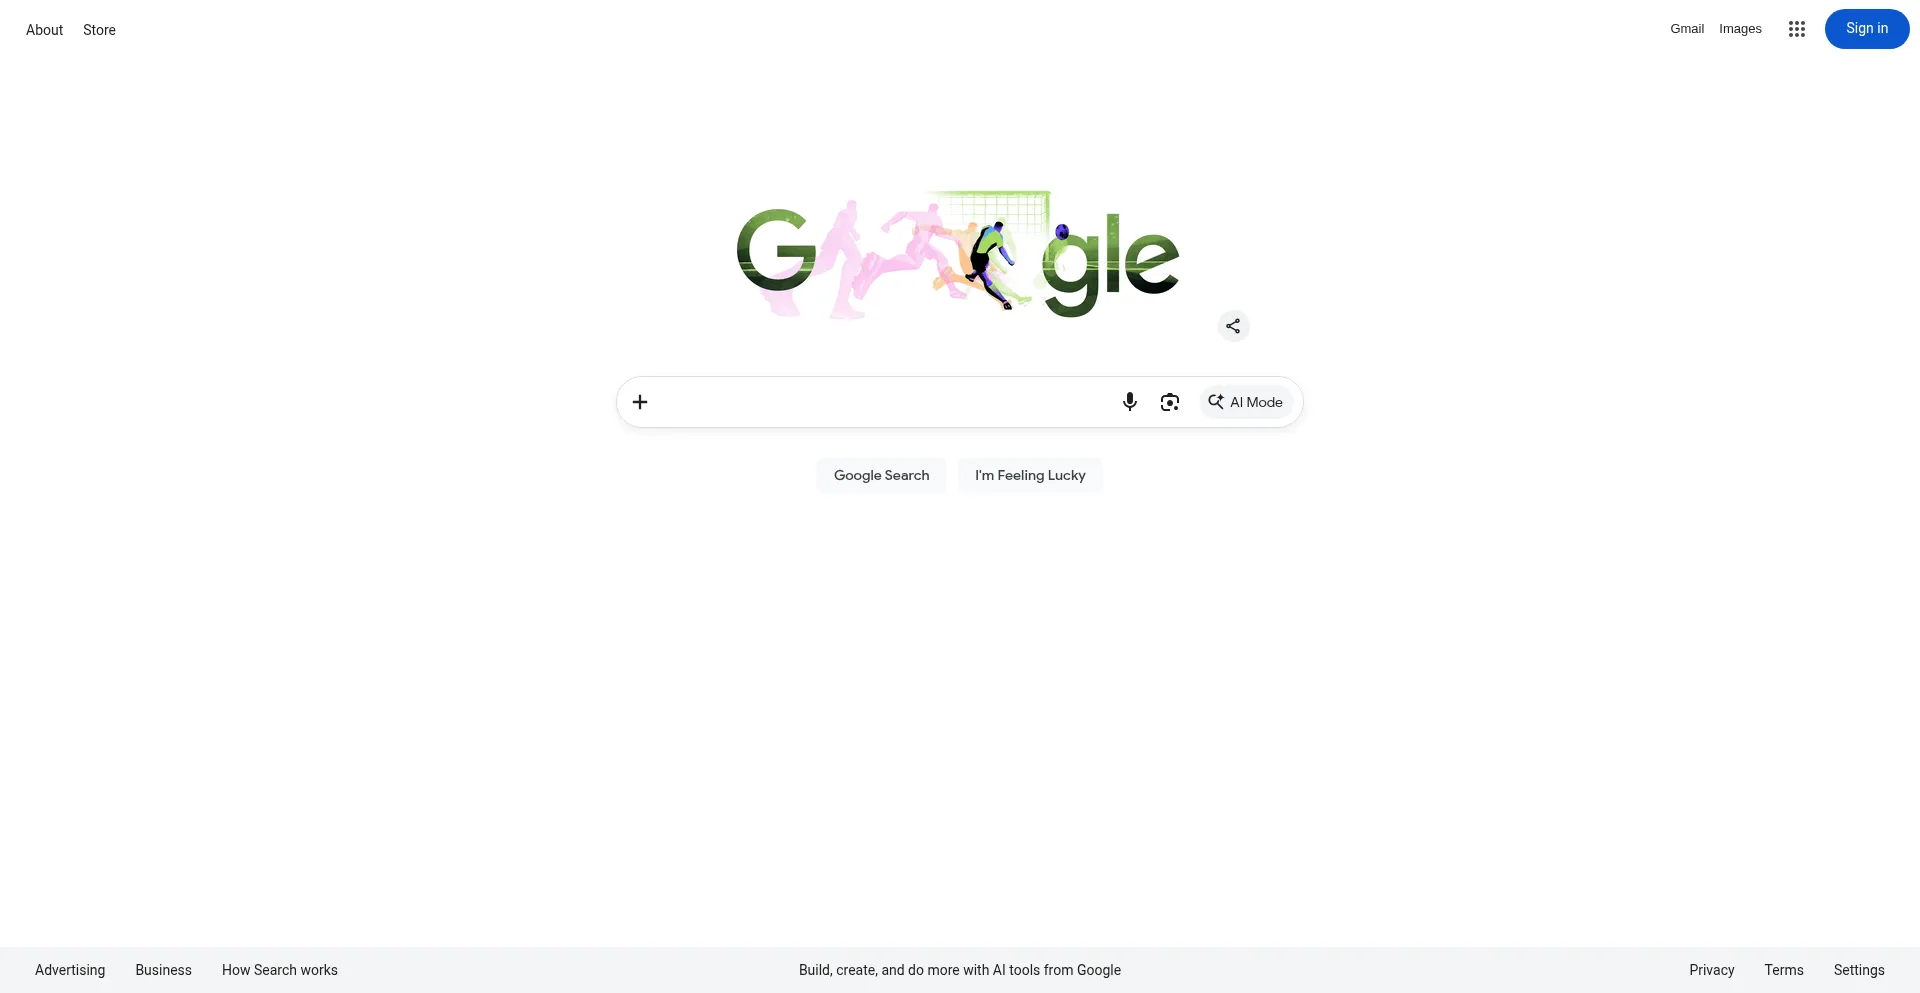Click the plus icon in search bar
The image size is (1920, 993).
coord(640,402)
